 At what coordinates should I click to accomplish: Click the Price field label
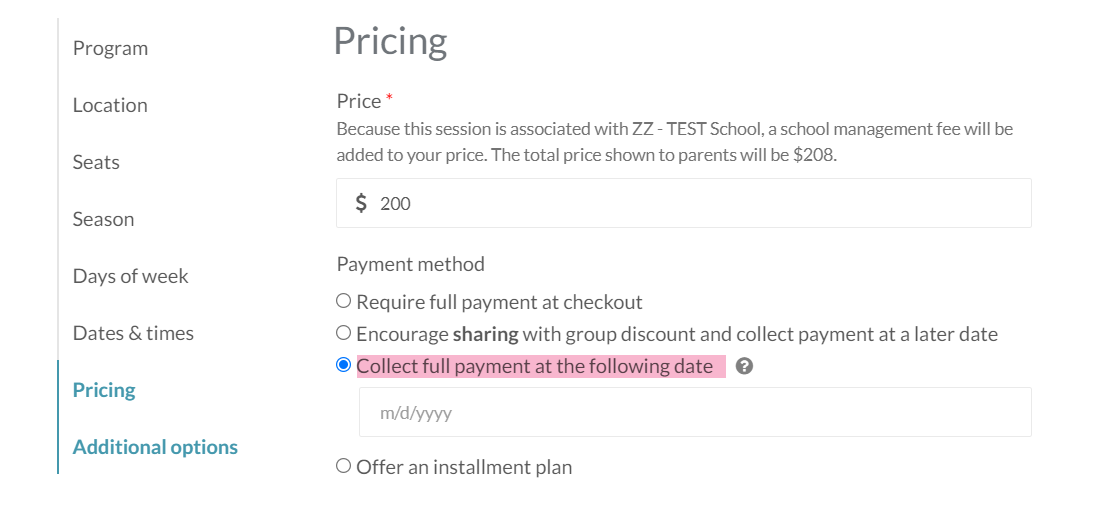[x=359, y=101]
